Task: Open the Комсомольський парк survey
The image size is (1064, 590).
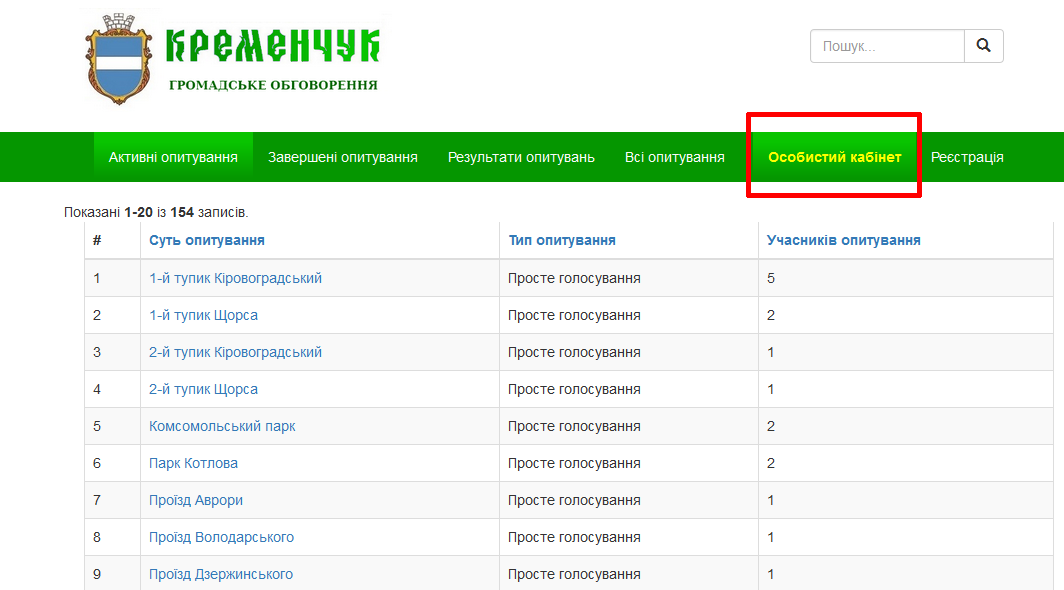Action: click(222, 426)
